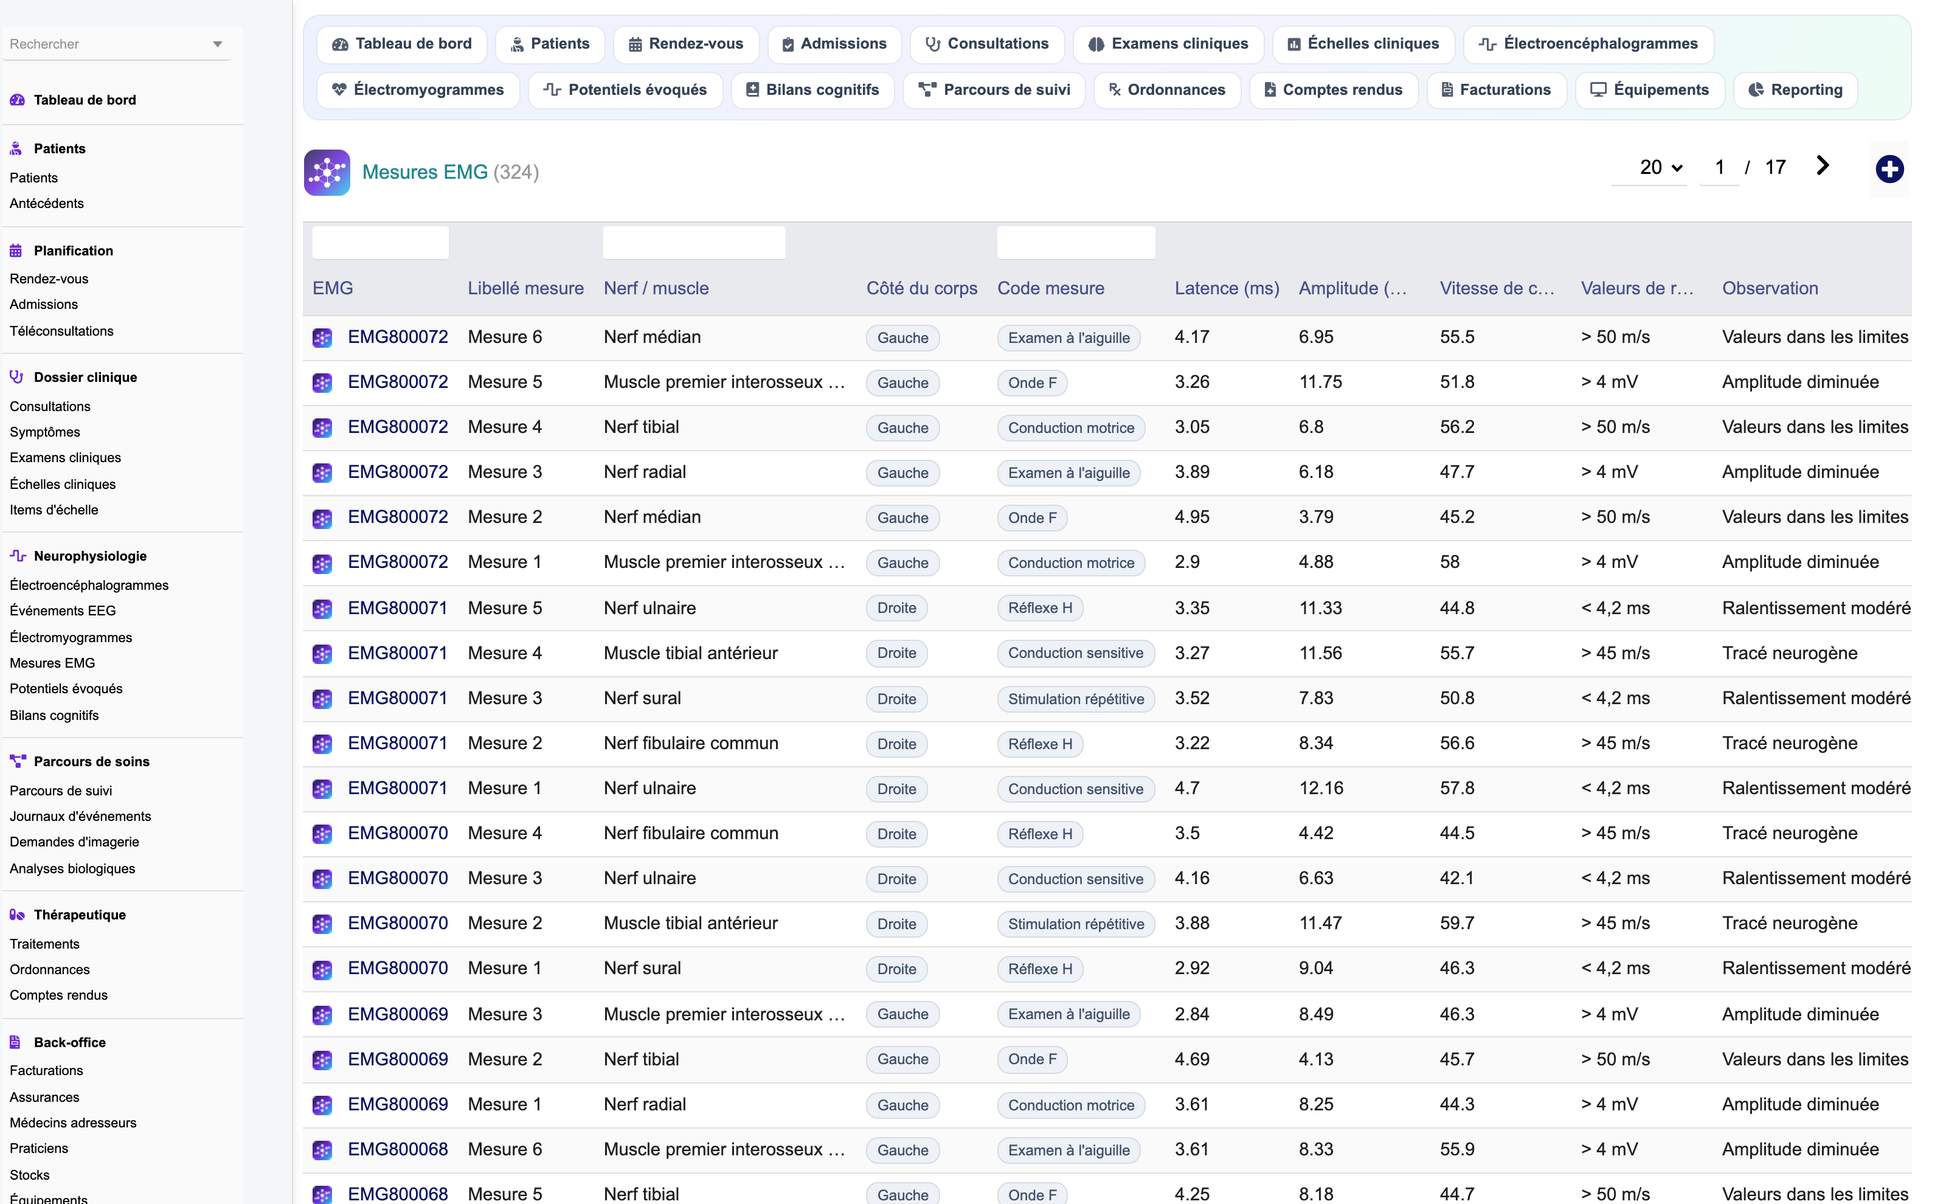Open the Potentiels évoqués tab
Screen dimensions: 1946x1204
point(625,90)
